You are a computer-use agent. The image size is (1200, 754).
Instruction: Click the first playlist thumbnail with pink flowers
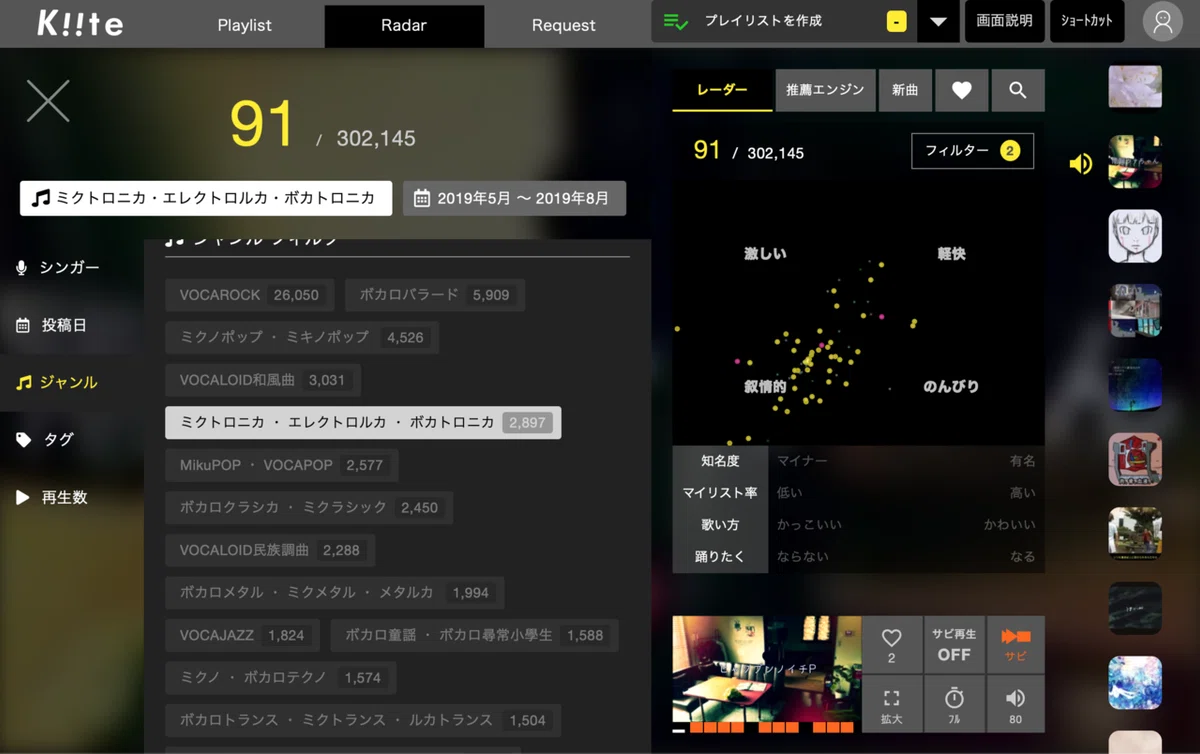(1135, 87)
